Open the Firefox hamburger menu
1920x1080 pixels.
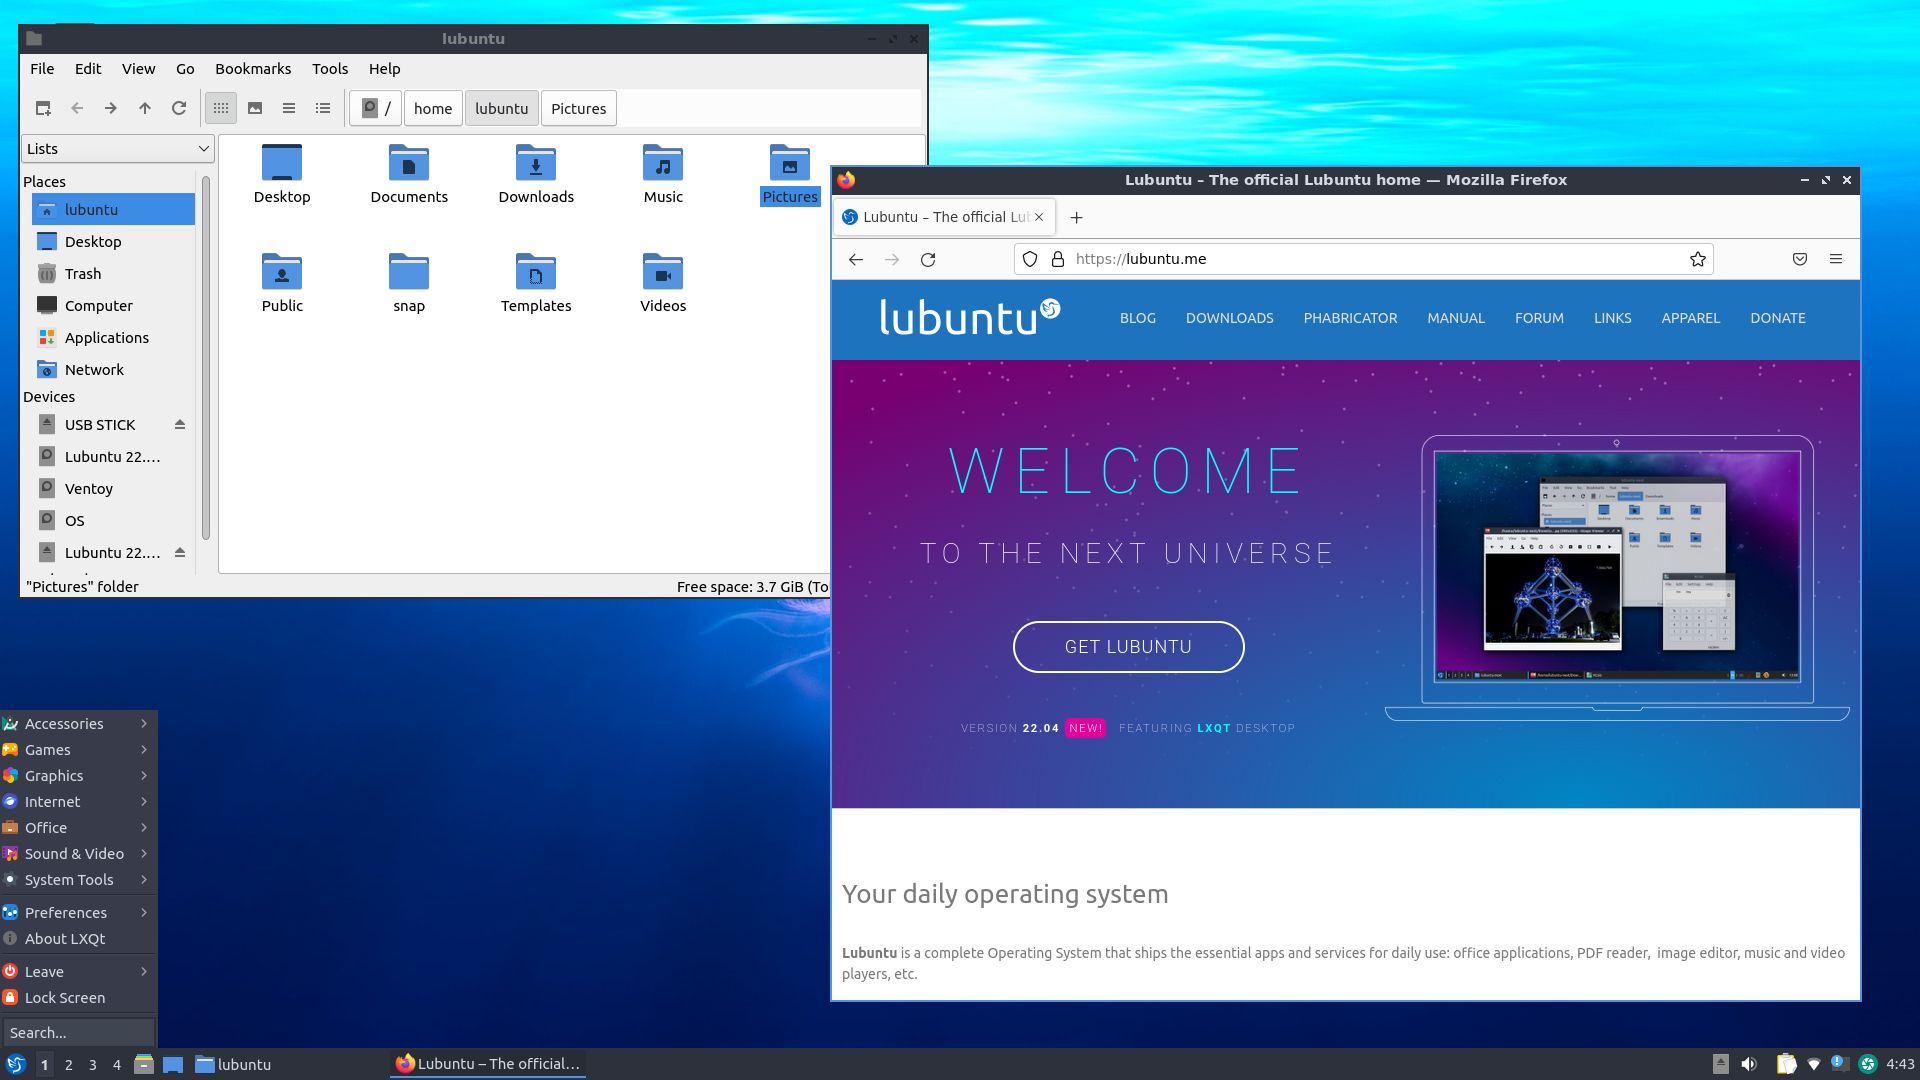pyautogui.click(x=1836, y=259)
